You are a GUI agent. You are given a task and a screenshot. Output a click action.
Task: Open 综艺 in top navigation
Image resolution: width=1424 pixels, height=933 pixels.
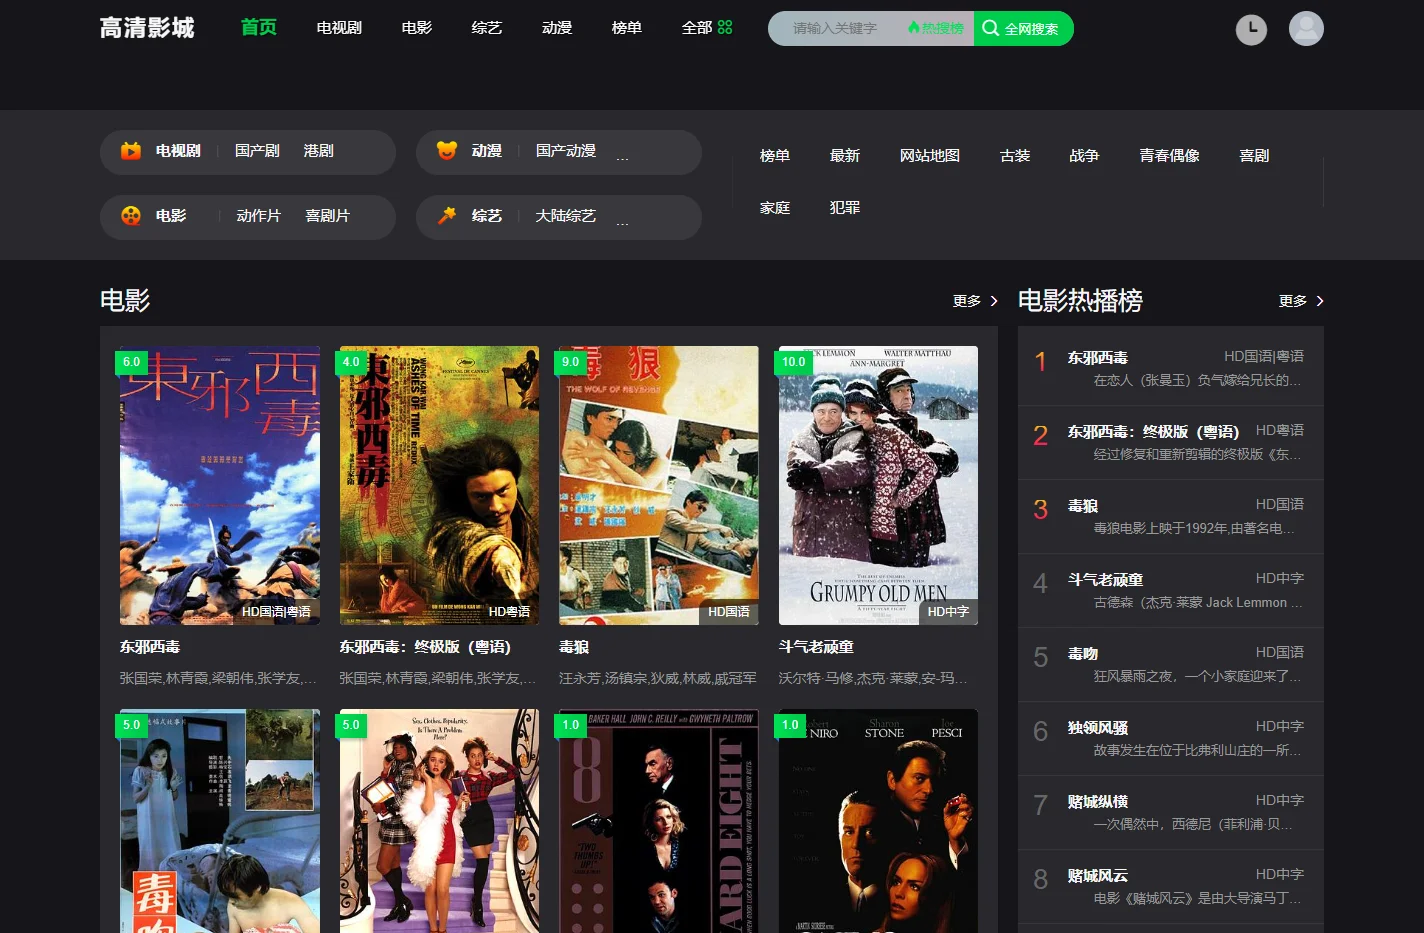click(487, 28)
